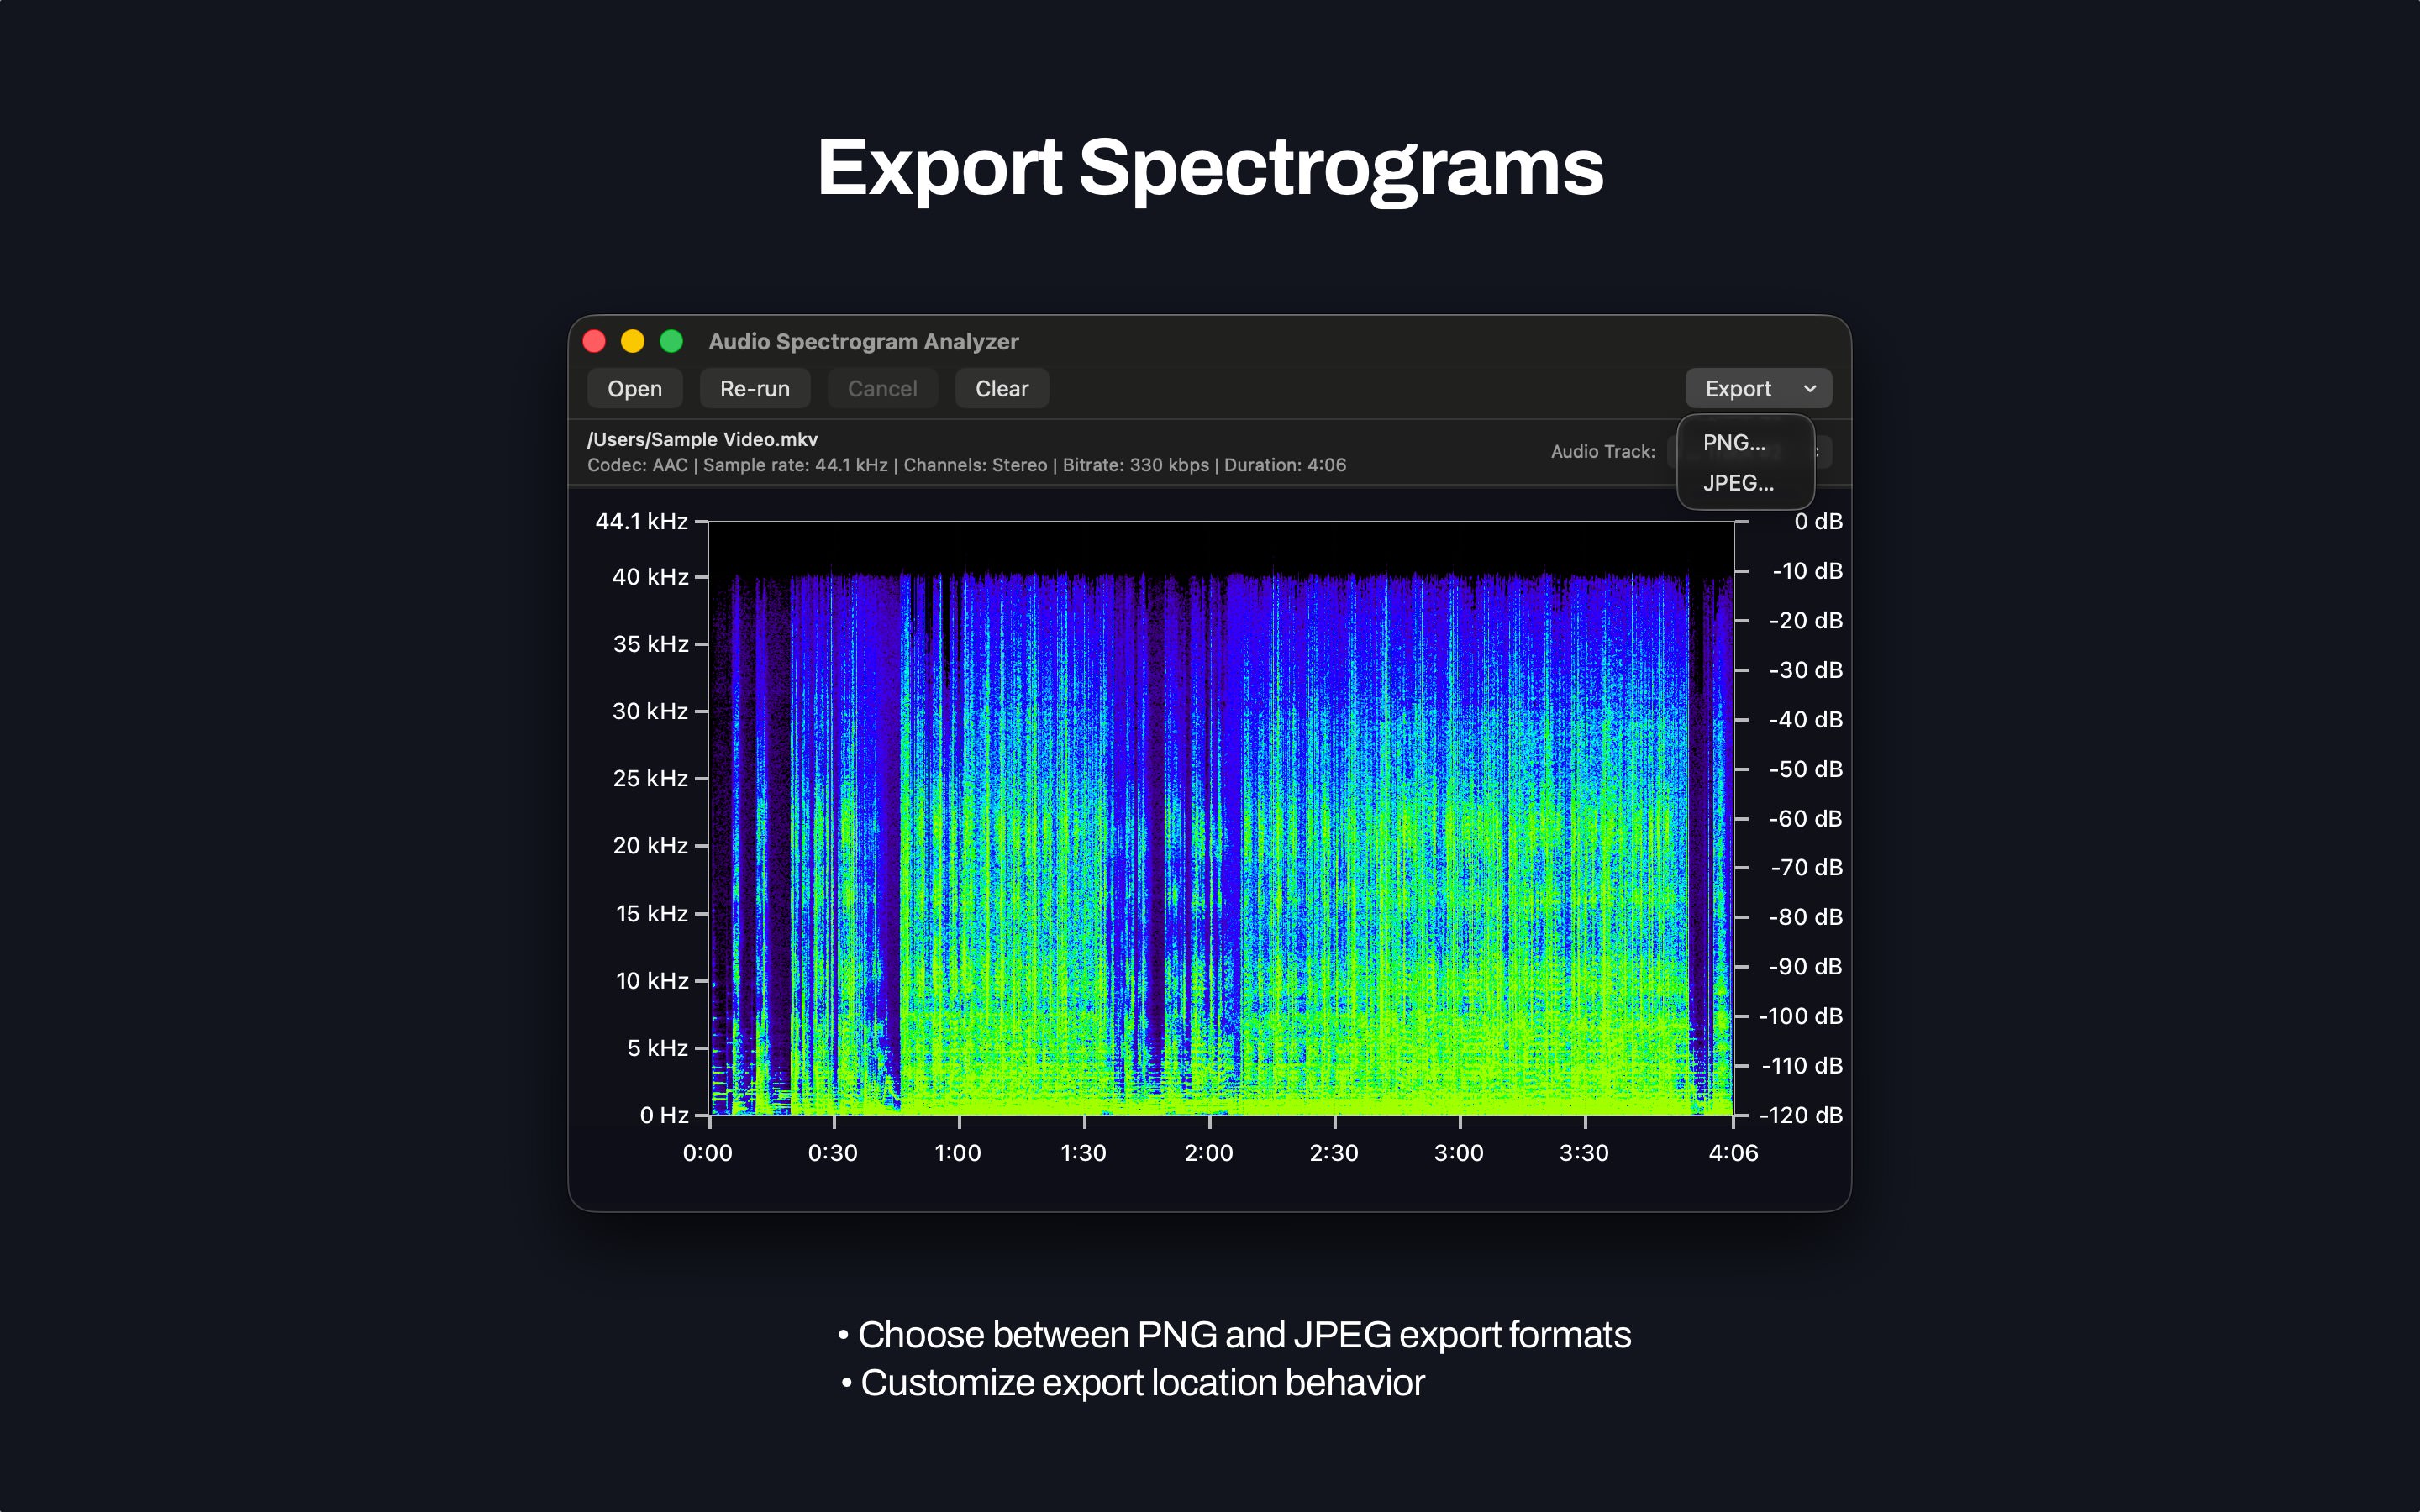Click the 0 Hz axis label
Image resolution: width=2420 pixels, height=1512 pixels.
[x=664, y=1115]
